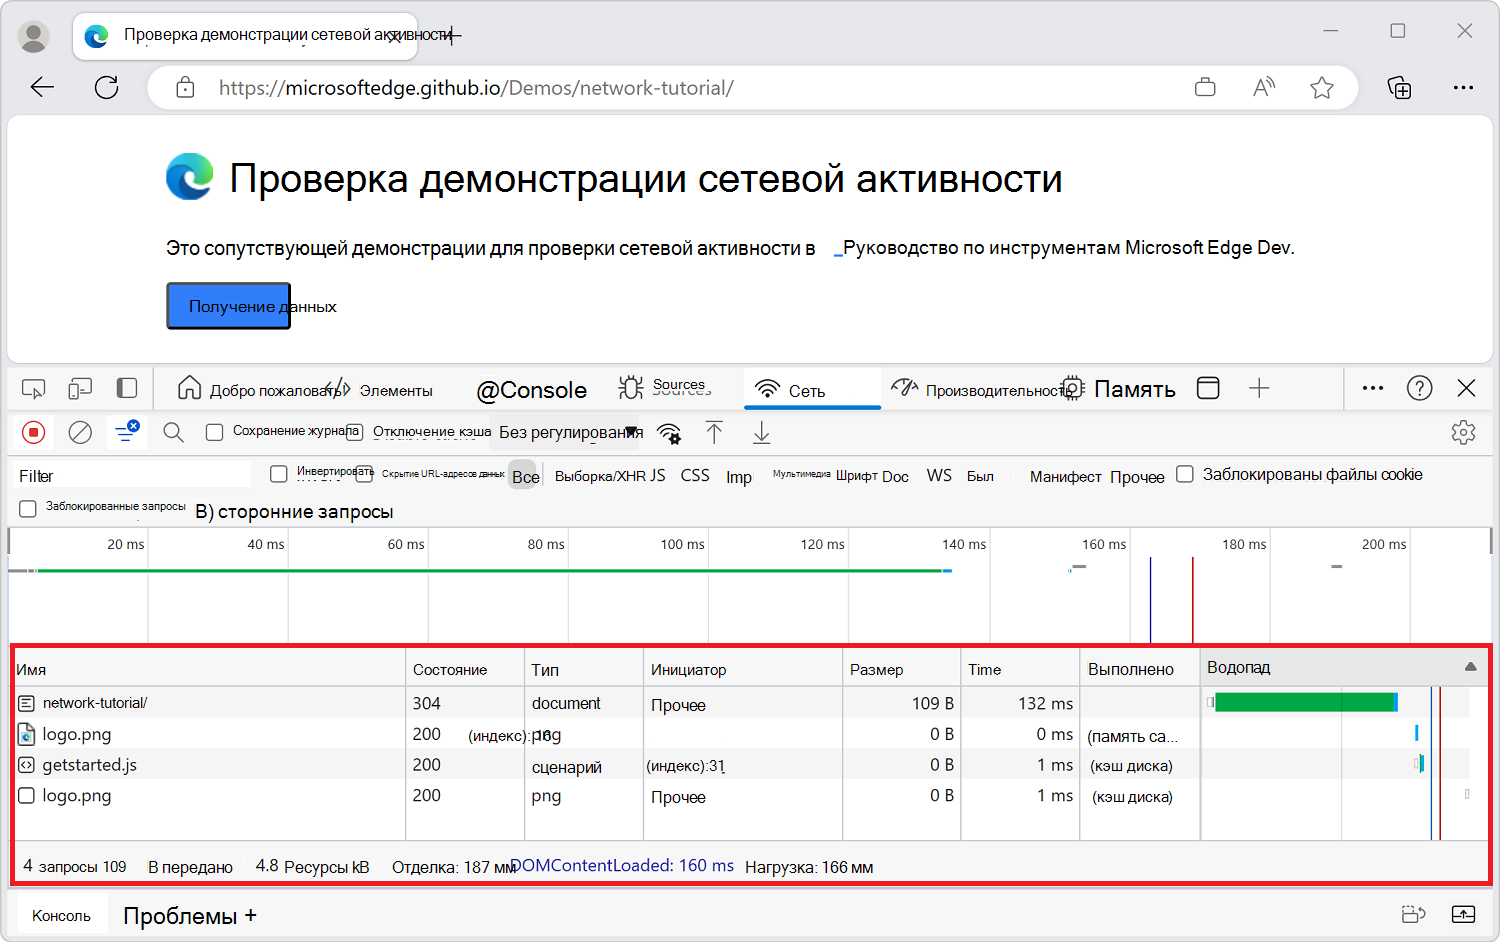The width and height of the screenshot is (1500, 942).
Task: Click the DOMContentLoaded: 160 ms link
Action: click(x=622, y=865)
